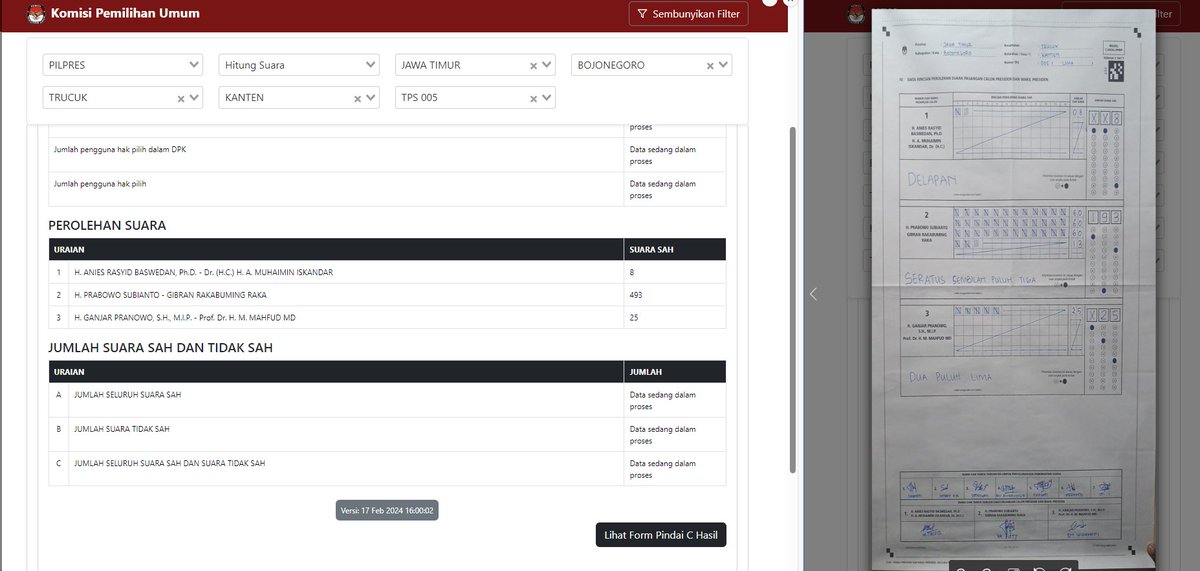Clear the JAWA TIMUR selection with its X
This screenshot has height=571, width=1200.
coord(534,66)
